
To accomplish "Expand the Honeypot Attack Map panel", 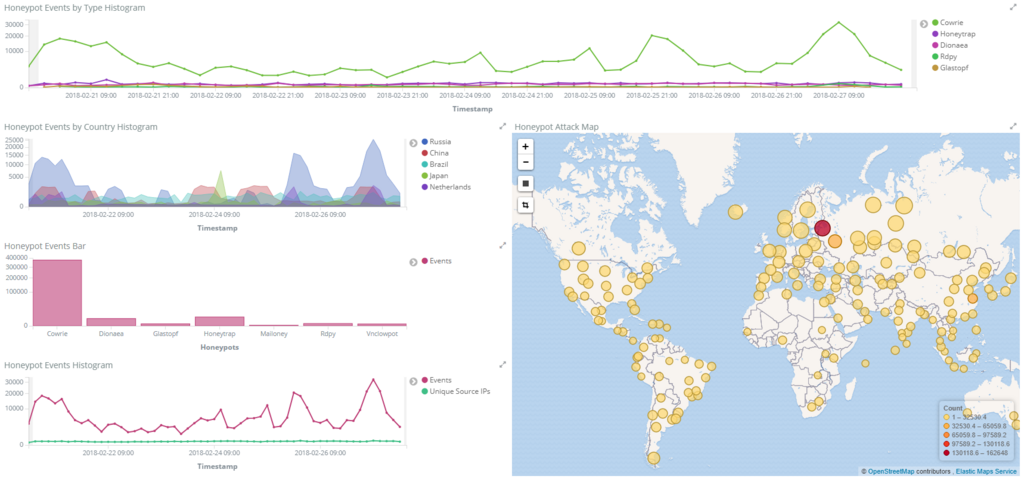I will [x=1013, y=125].
